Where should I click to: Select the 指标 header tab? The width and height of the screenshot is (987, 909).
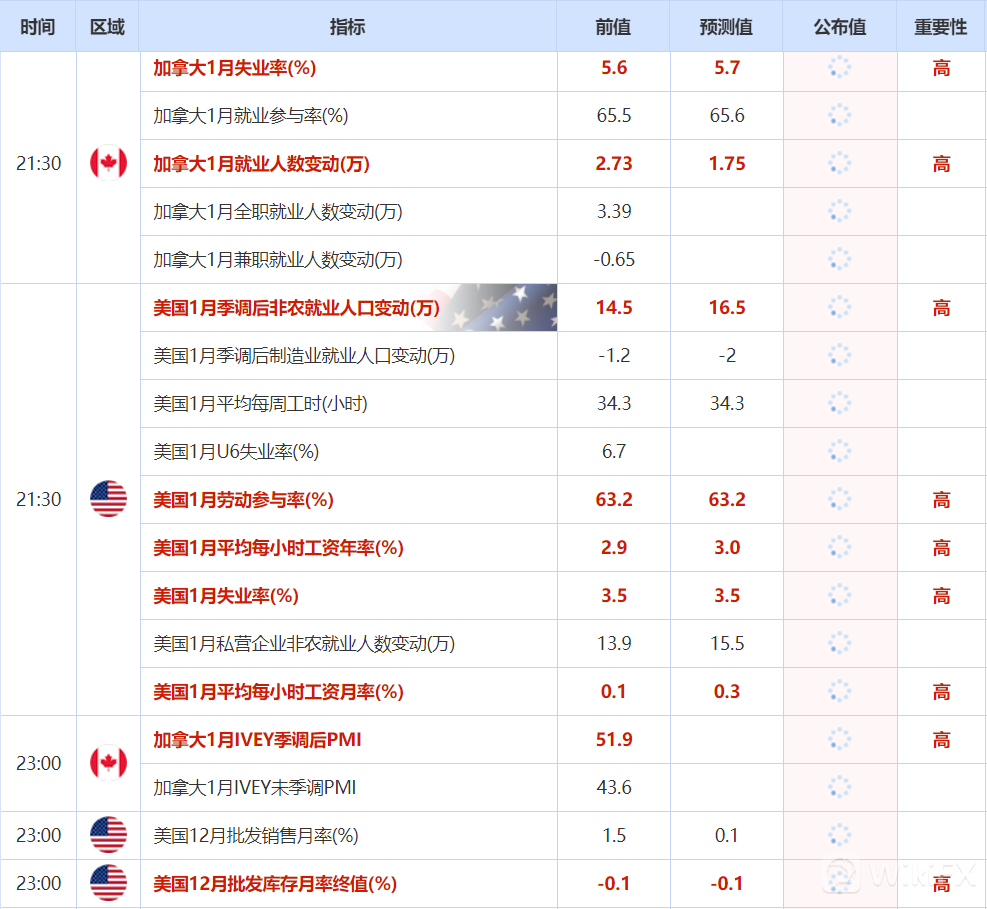click(348, 26)
